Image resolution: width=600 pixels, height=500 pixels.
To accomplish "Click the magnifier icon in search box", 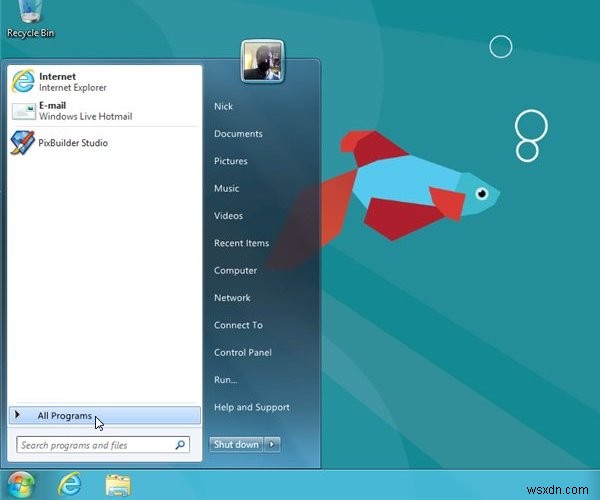I will click(x=180, y=445).
